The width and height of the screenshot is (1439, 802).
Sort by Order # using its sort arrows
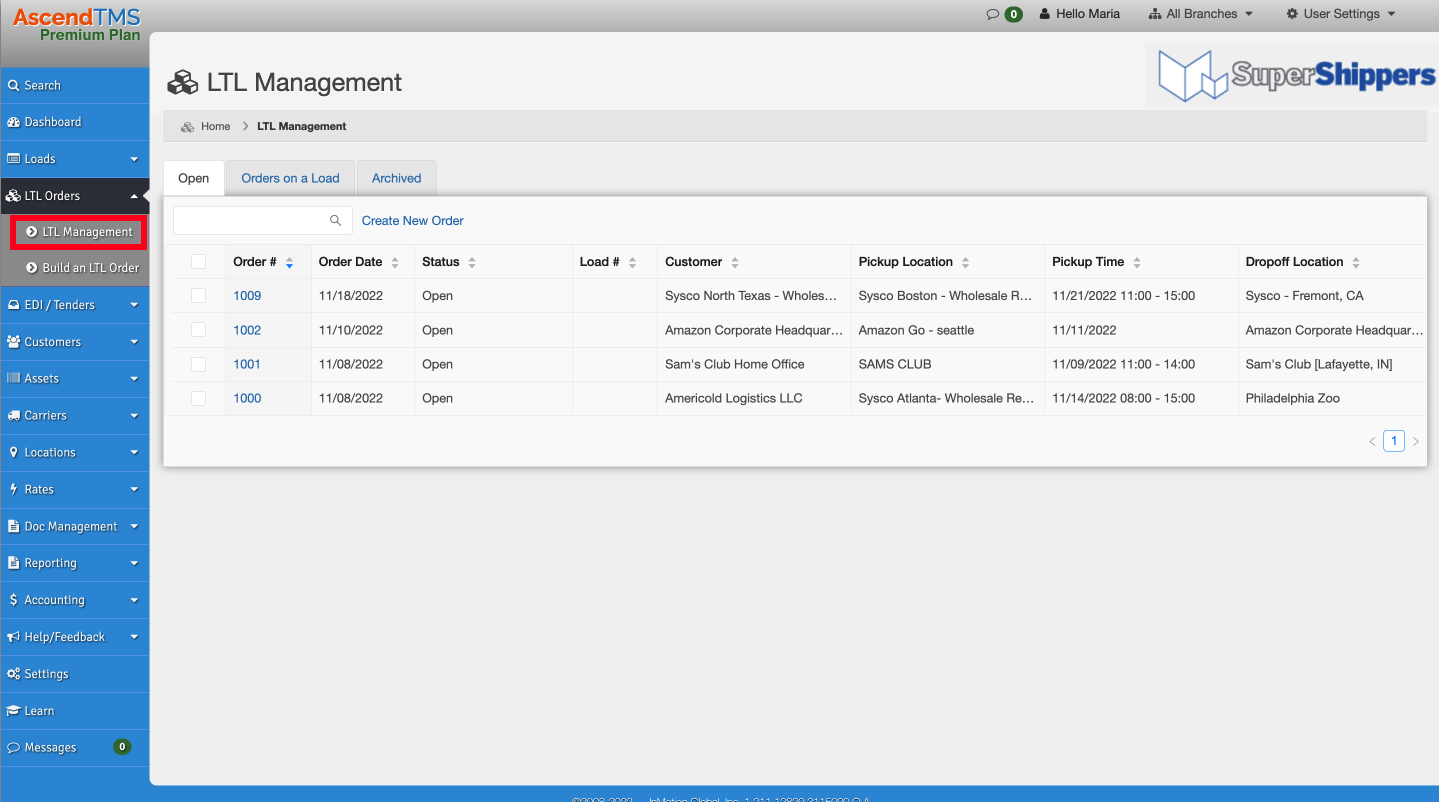(x=290, y=263)
